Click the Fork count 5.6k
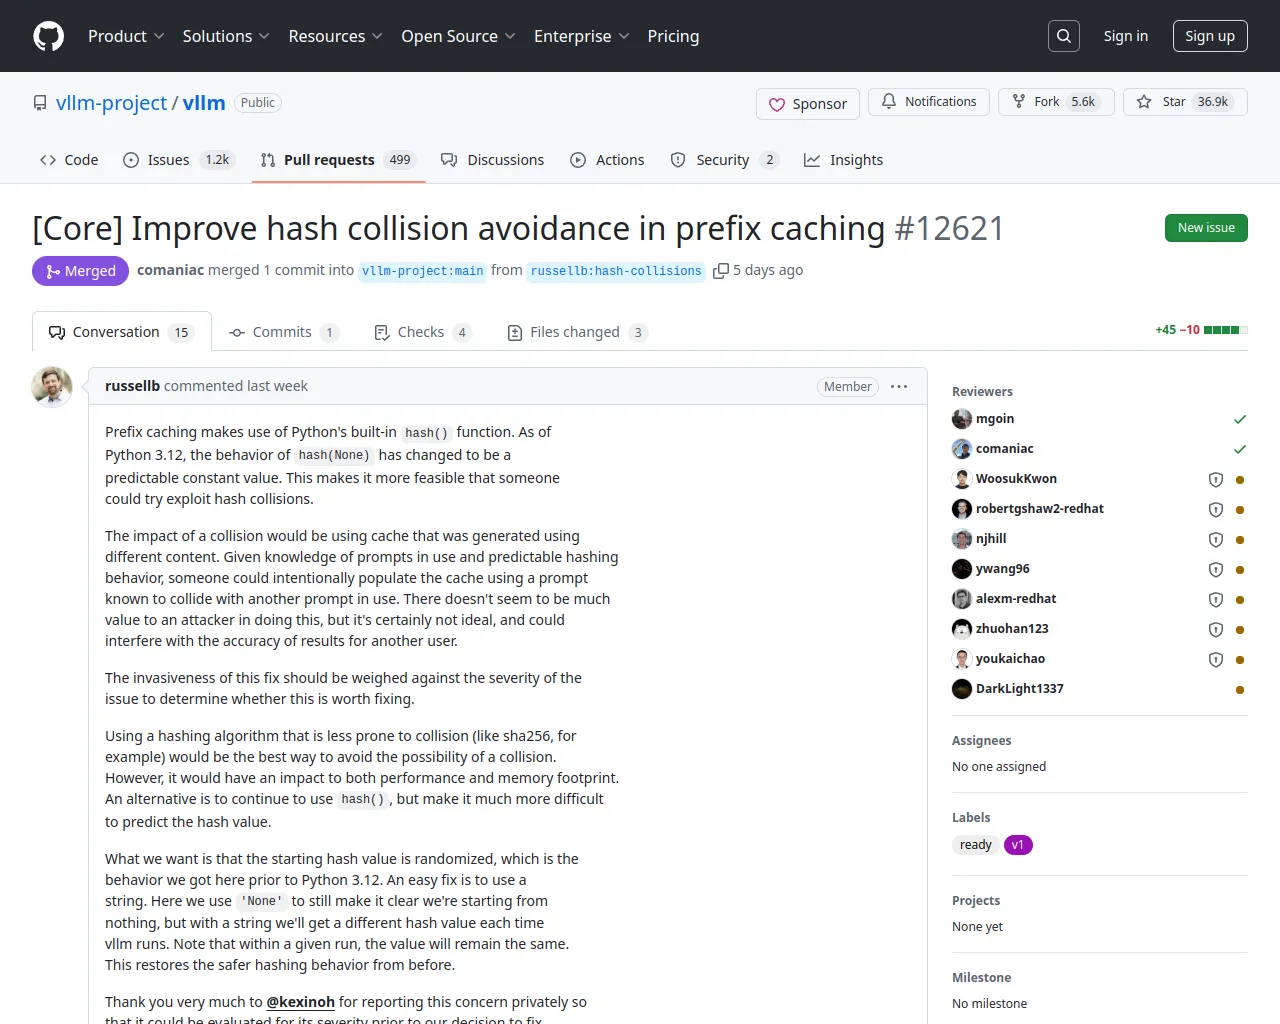This screenshot has width=1280, height=1024. [x=1083, y=102]
